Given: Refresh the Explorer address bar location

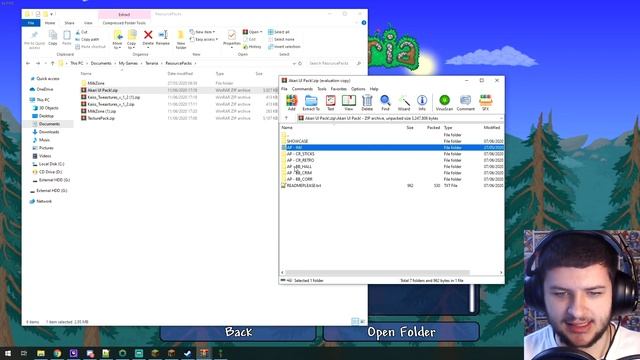Looking at the screenshot, I should coord(300,63).
